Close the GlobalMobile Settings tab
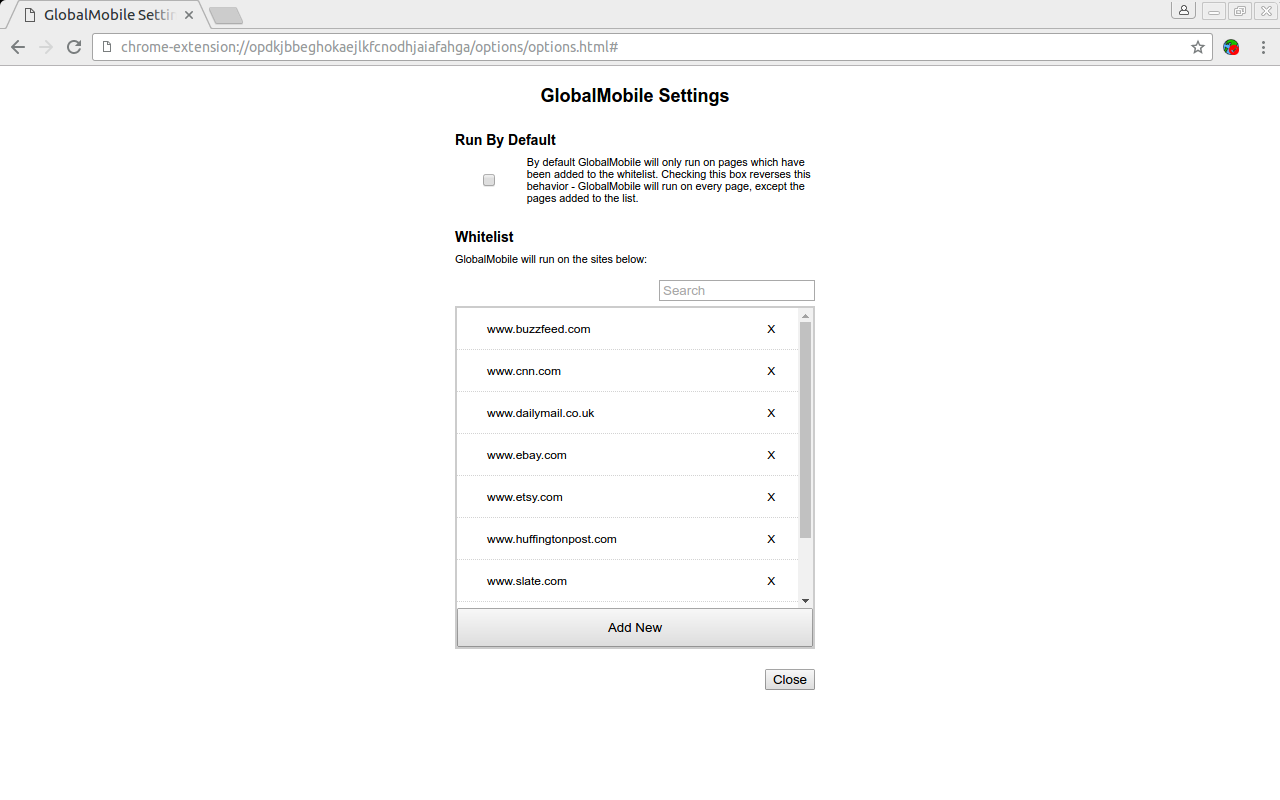1280x800 pixels. tap(189, 15)
